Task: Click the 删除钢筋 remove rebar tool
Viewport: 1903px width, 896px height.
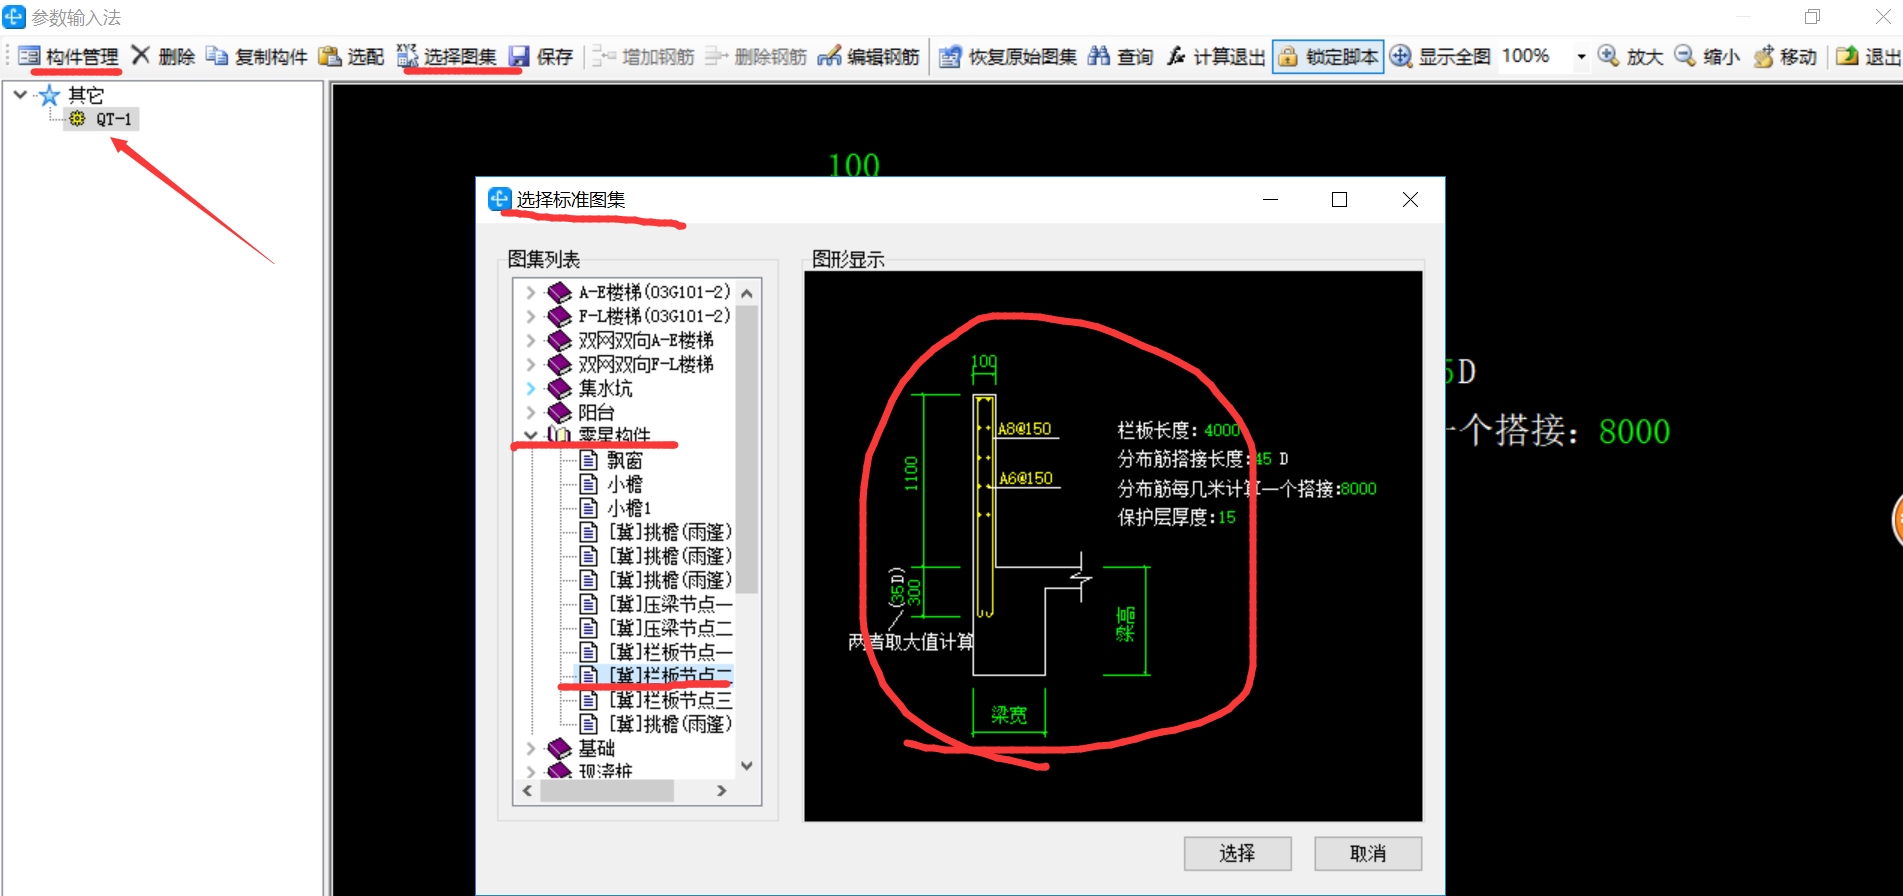Action: pos(755,56)
